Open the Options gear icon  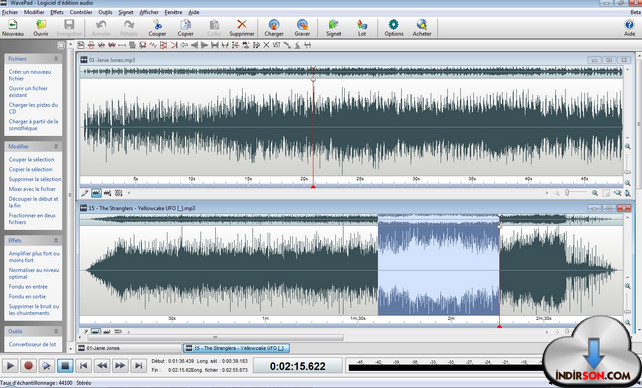393,27
